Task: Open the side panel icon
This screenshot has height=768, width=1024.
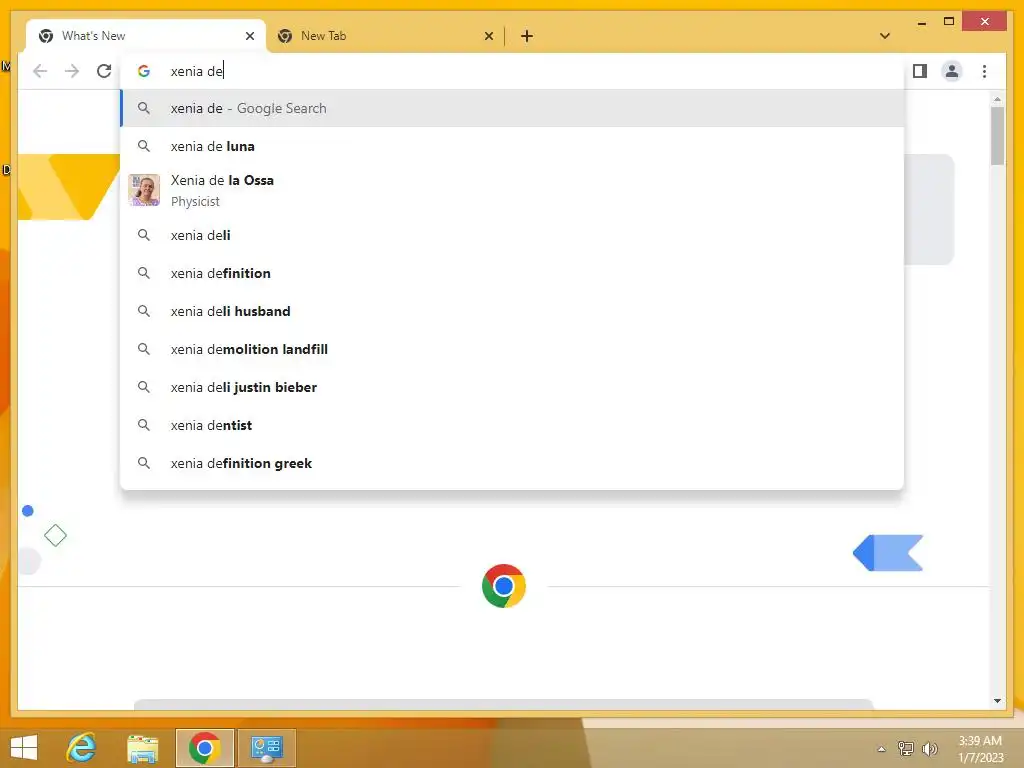Action: coord(920,71)
